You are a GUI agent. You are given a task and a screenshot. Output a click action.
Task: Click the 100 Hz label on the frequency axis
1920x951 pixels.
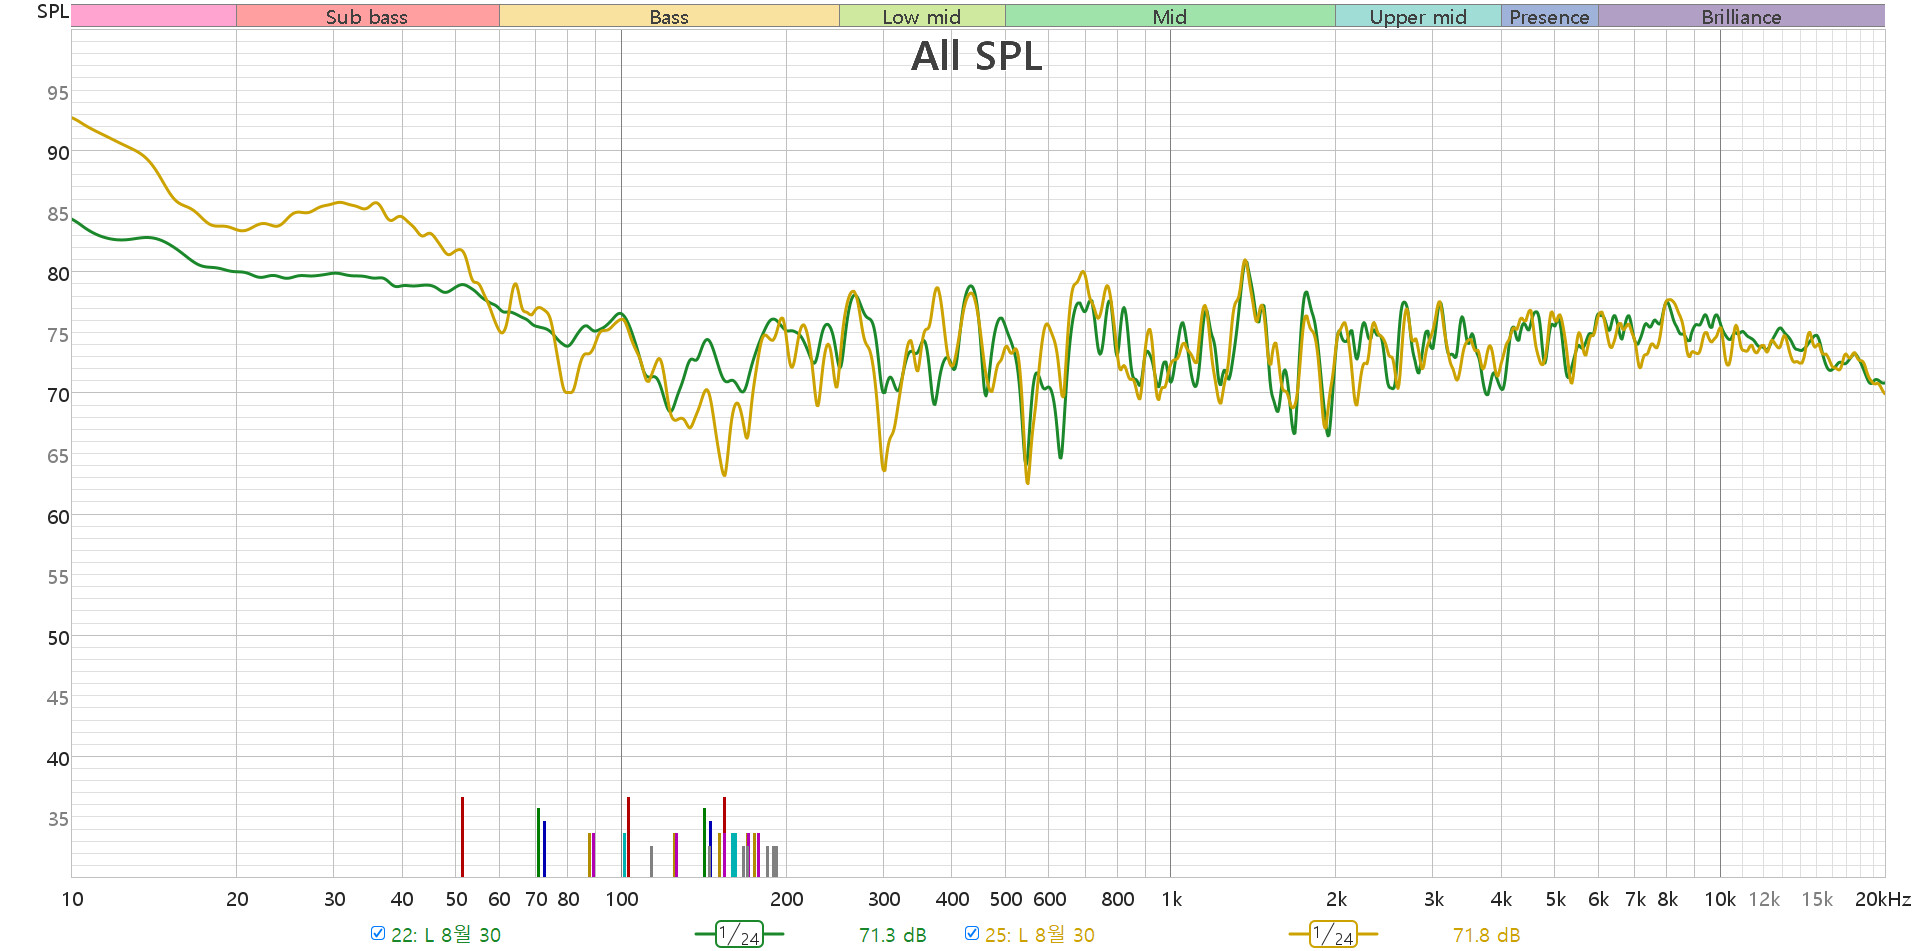point(621,899)
